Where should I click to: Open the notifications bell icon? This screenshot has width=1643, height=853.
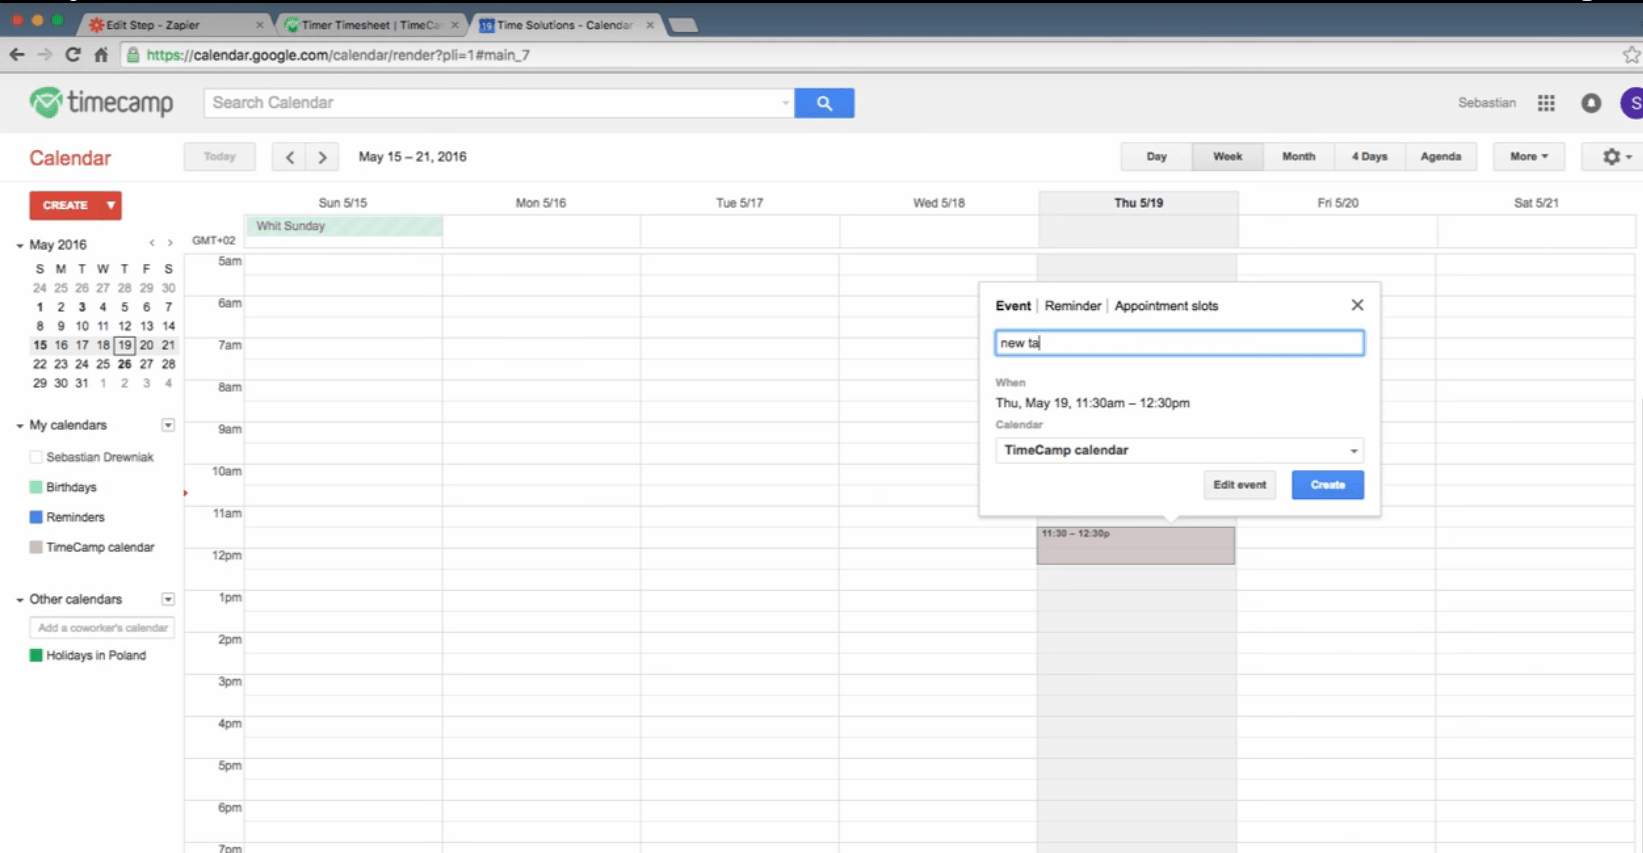(1591, 103)
